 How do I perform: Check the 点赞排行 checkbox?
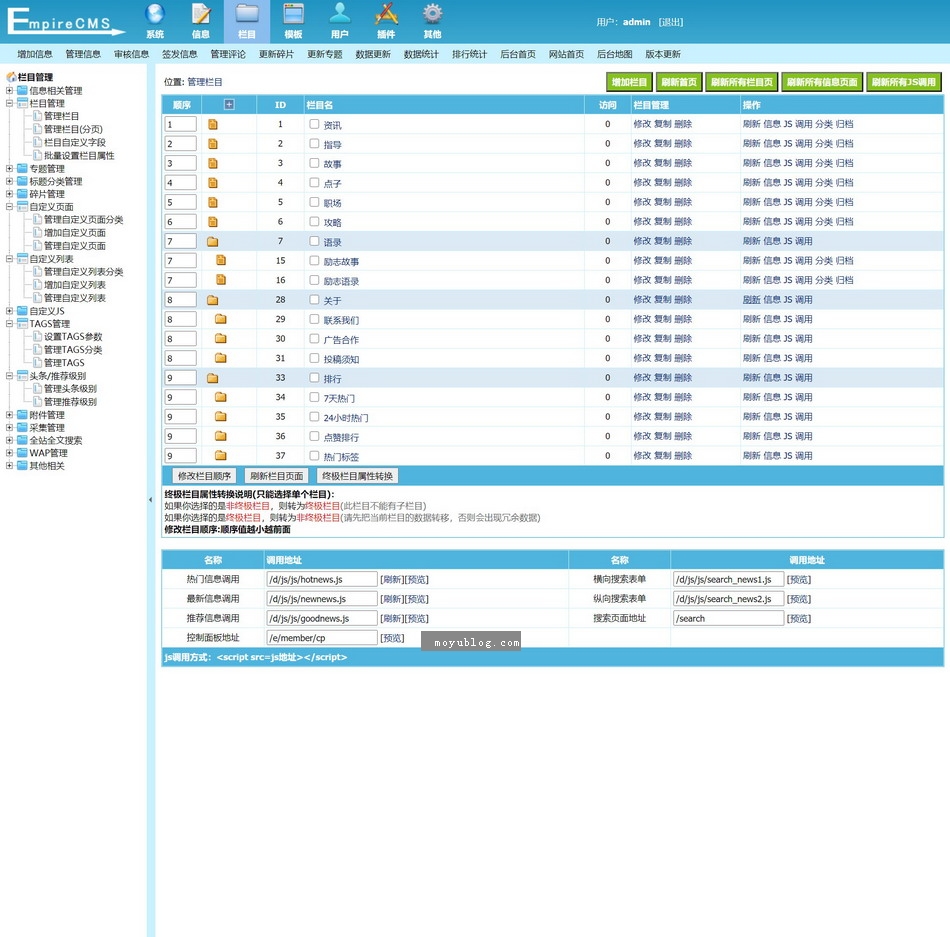(x=314, y=436)
